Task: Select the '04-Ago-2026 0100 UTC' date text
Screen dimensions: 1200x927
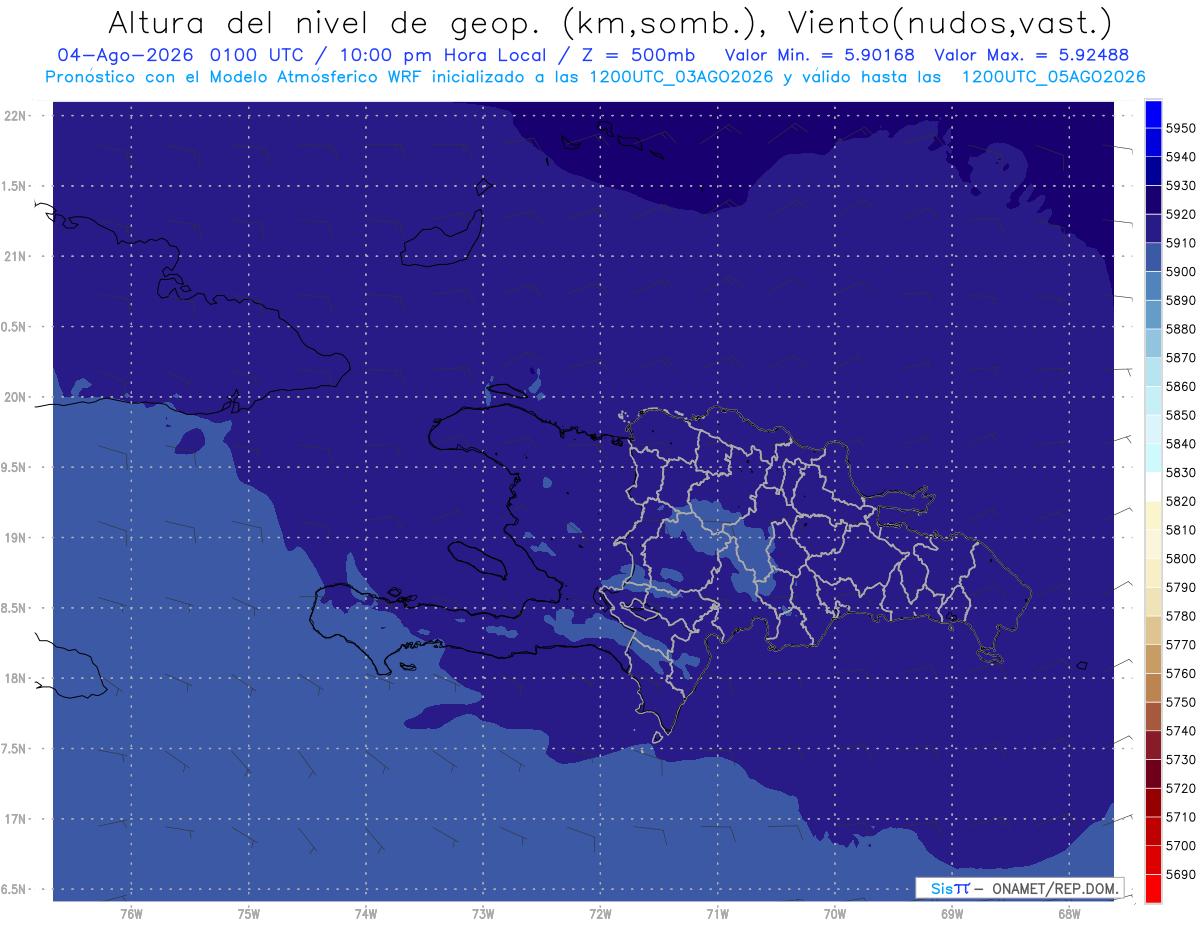Action: (180, 55)
